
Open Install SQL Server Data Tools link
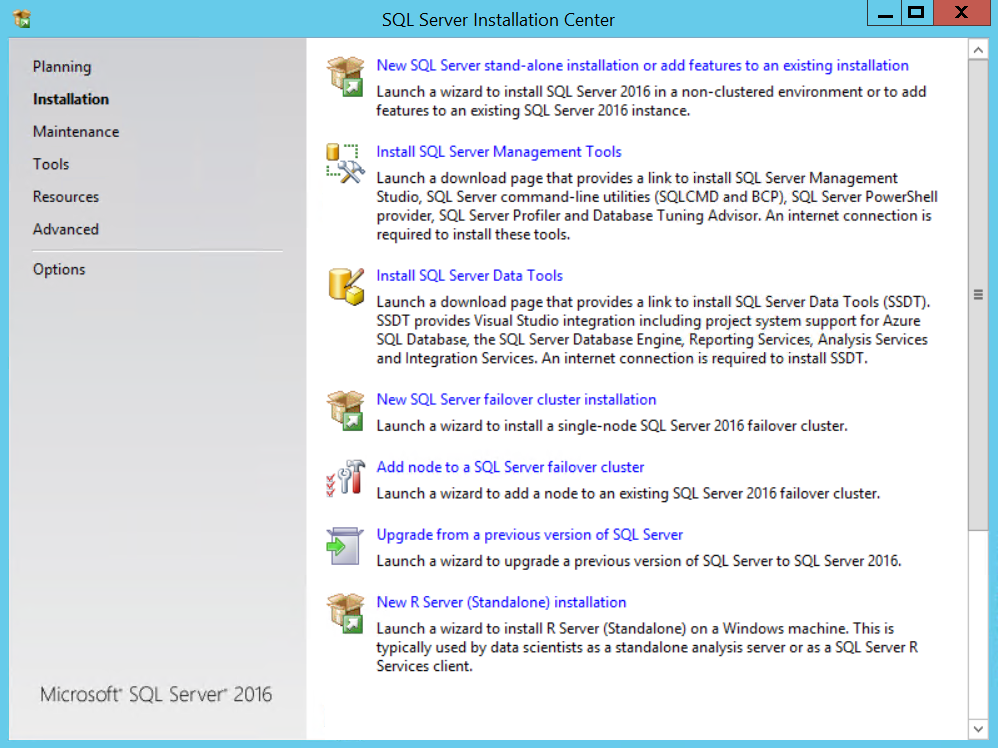pos(469,275)
